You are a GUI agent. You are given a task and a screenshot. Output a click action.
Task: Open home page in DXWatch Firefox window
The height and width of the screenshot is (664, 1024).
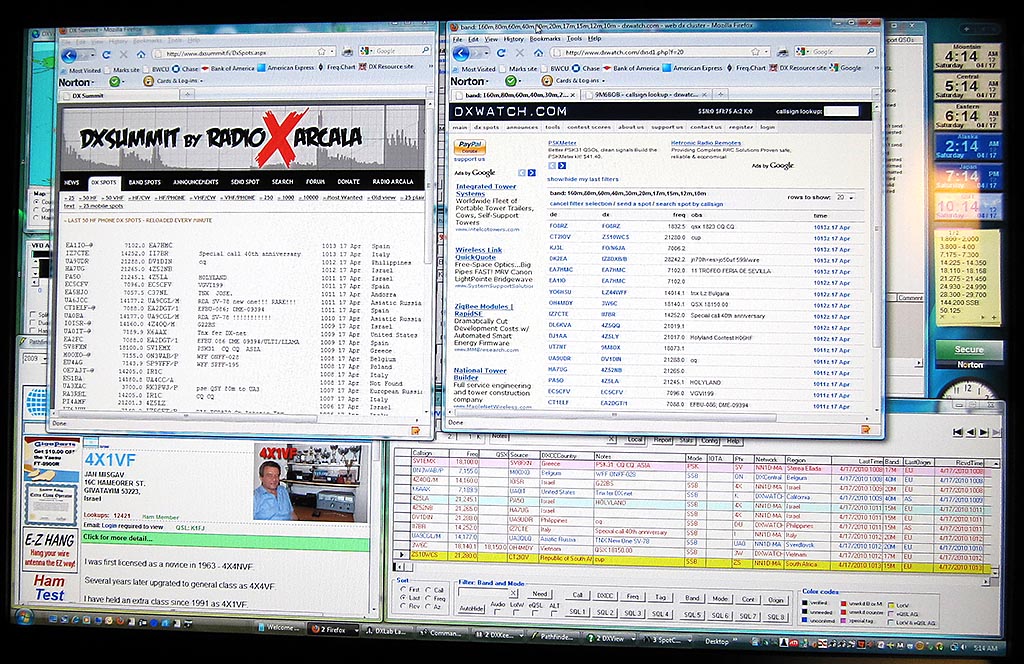(x=539, y=53)
